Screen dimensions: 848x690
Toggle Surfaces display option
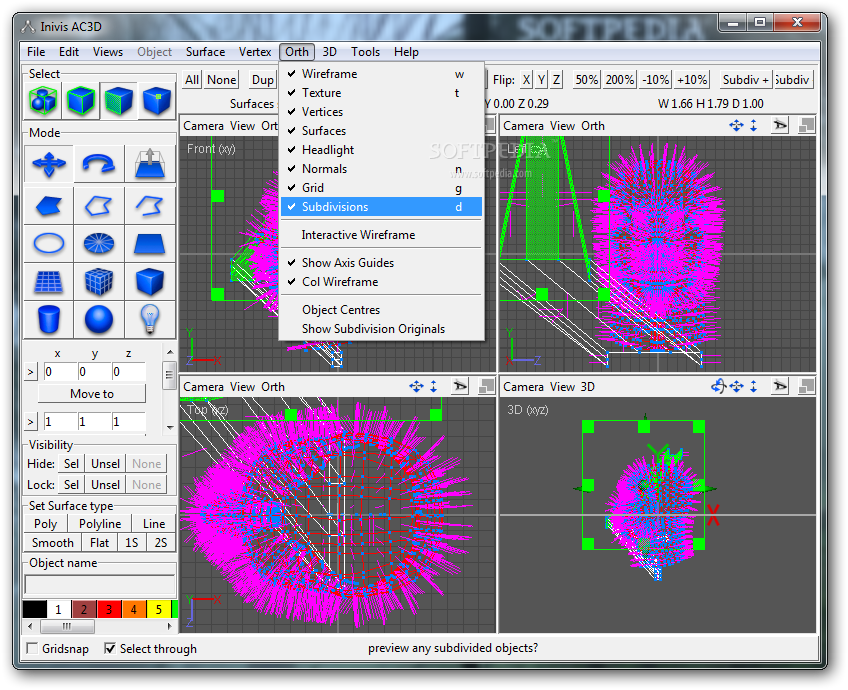tap(381, 131)
